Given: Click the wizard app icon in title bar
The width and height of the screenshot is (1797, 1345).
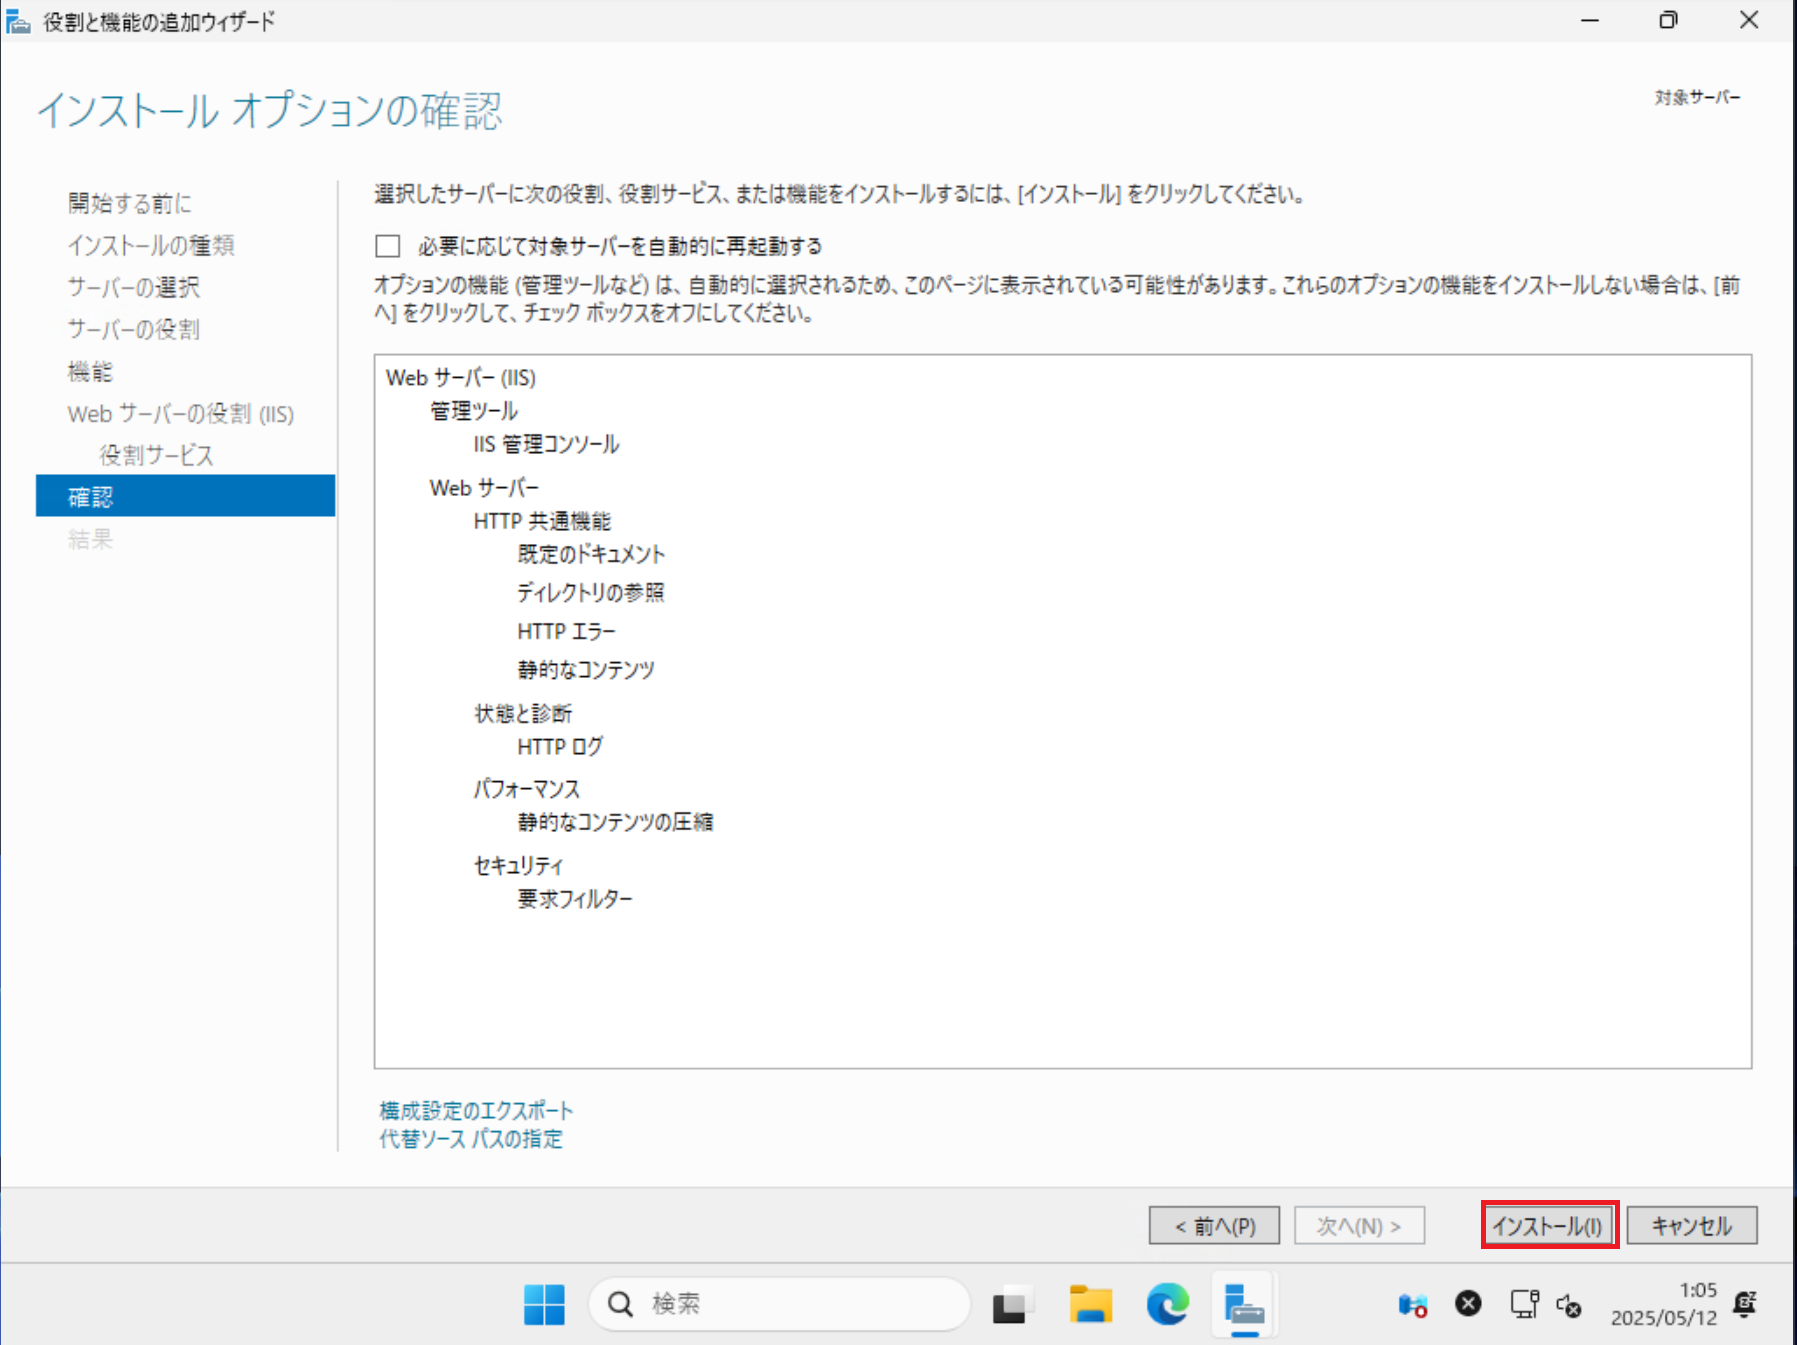Looking at the screenshot, I should [x=18, y=21].
